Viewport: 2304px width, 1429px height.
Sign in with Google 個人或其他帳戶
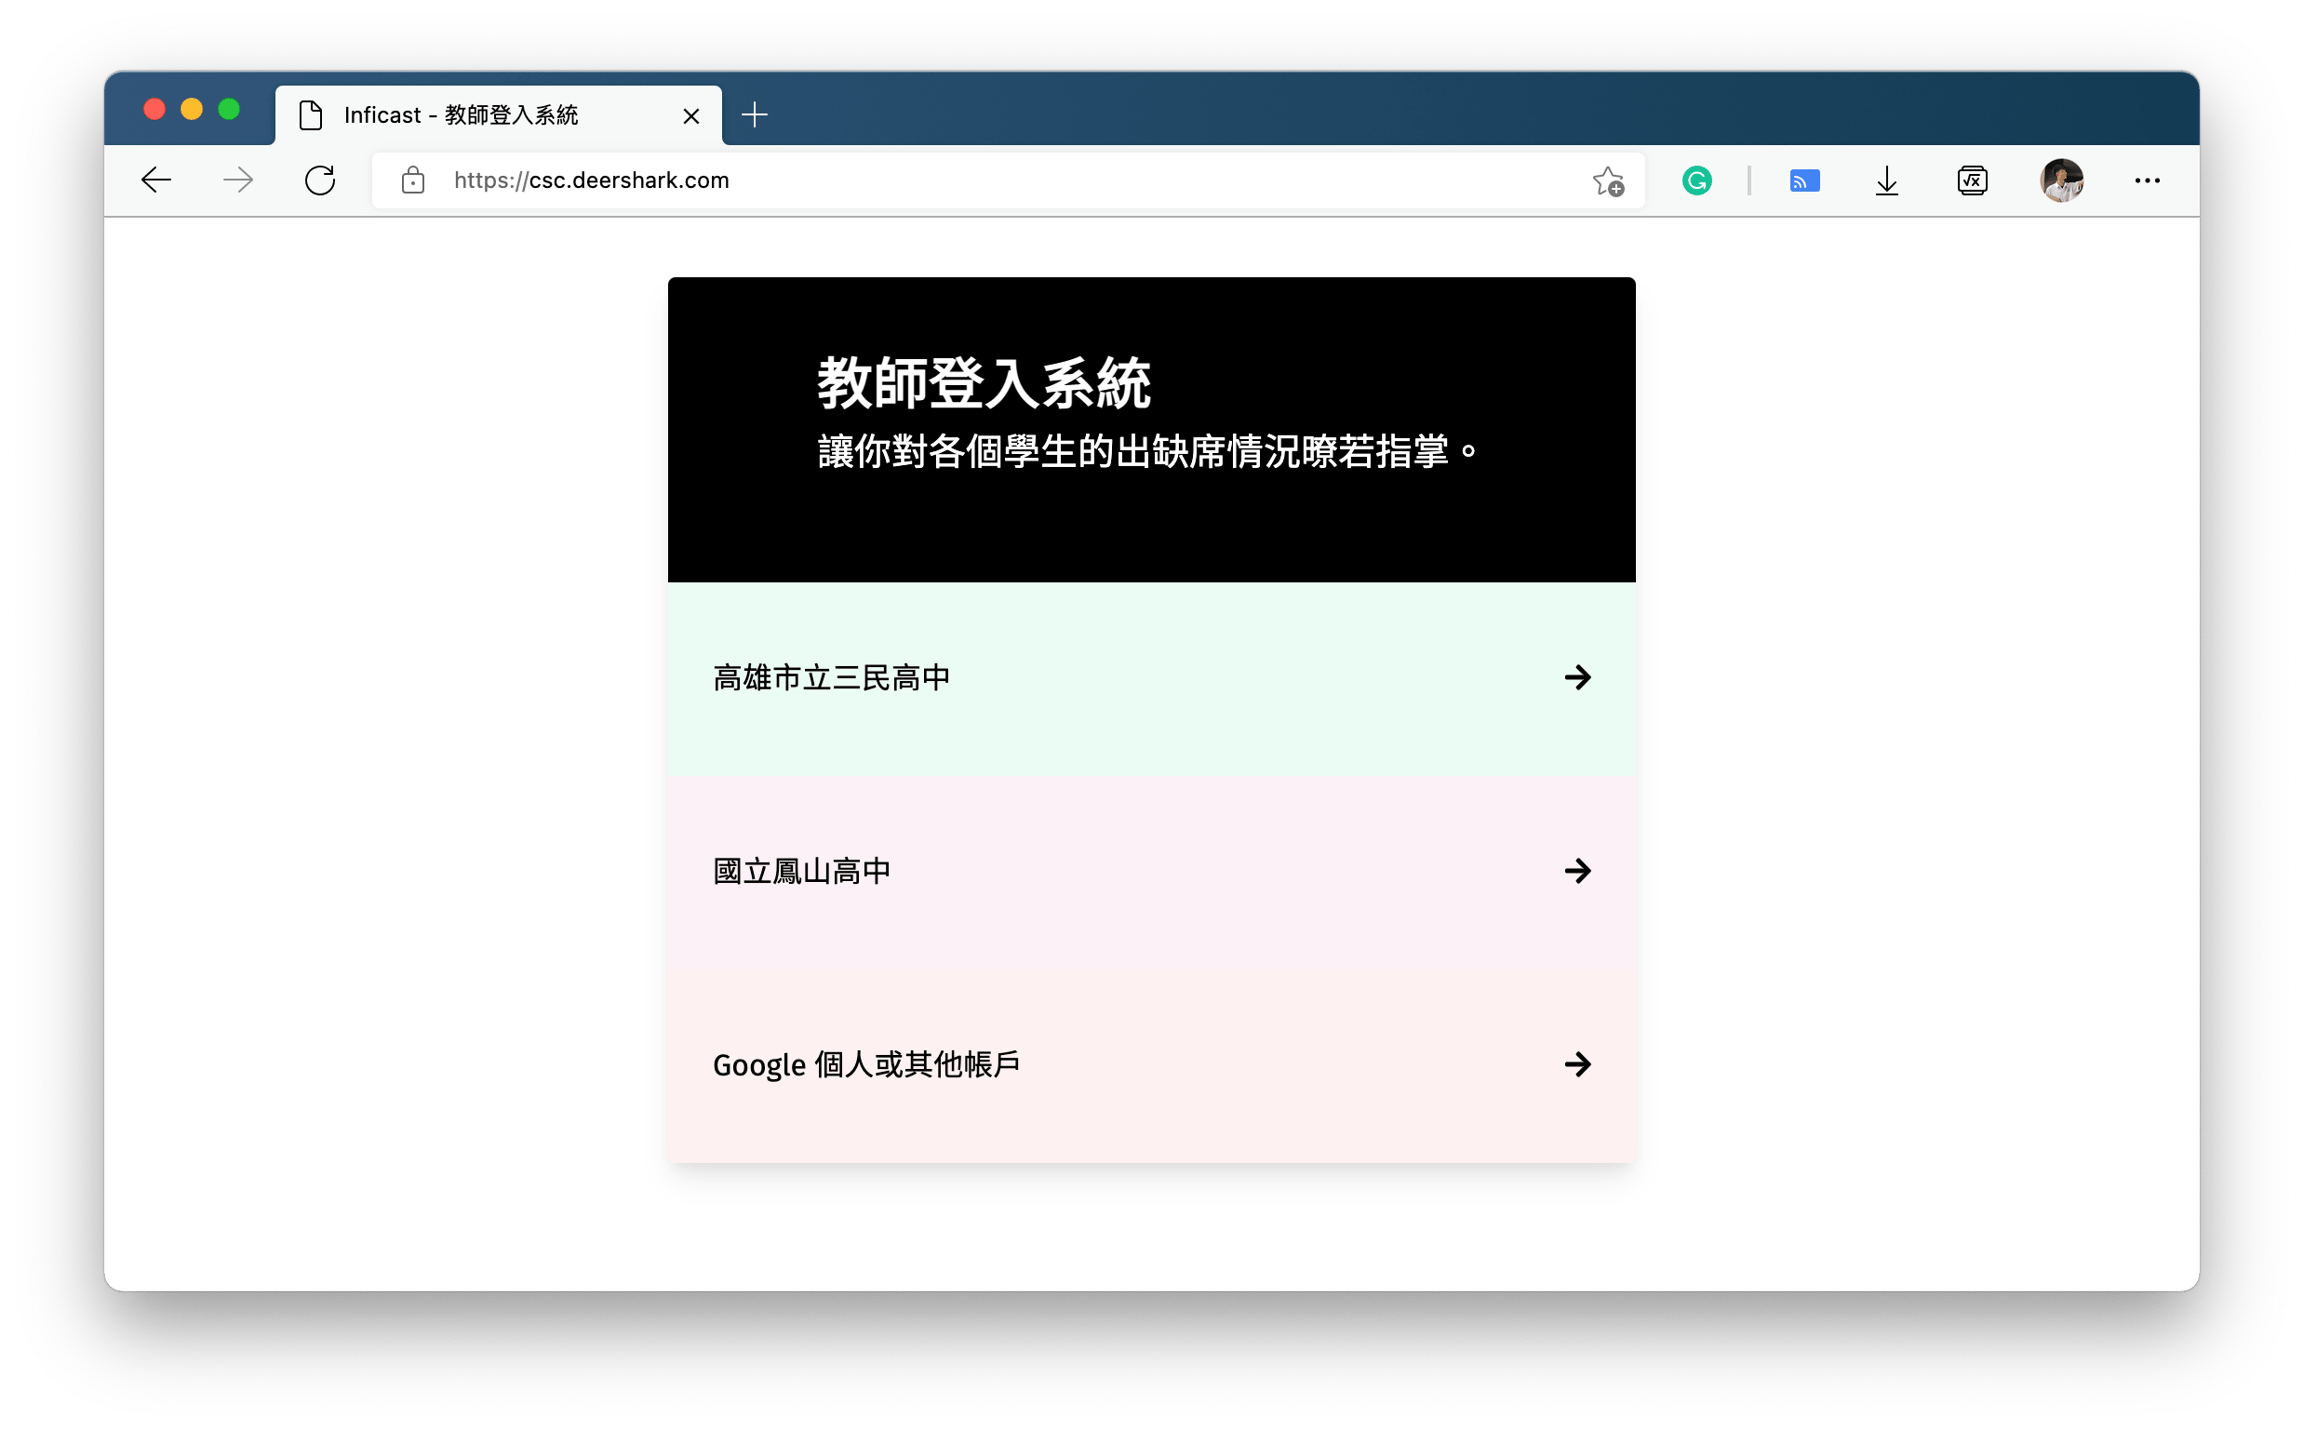pos(1152,1065)
